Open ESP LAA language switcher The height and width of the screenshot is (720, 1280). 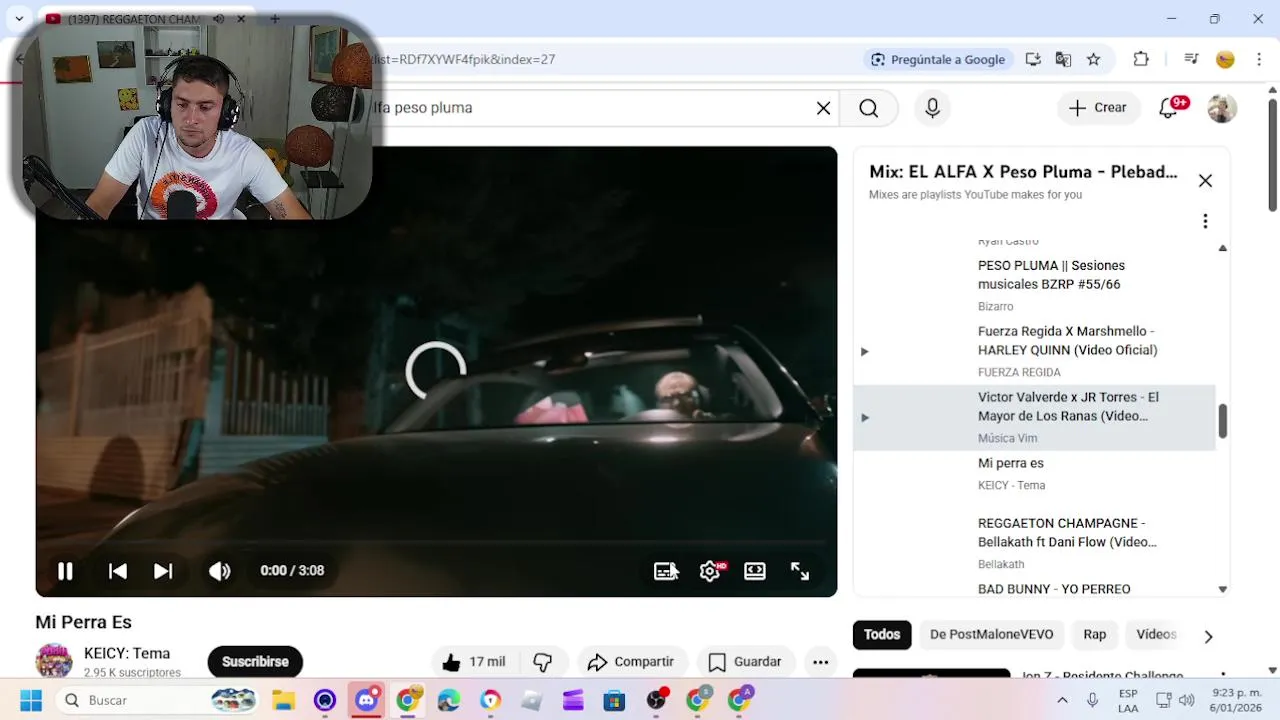tap(1128, 700)
